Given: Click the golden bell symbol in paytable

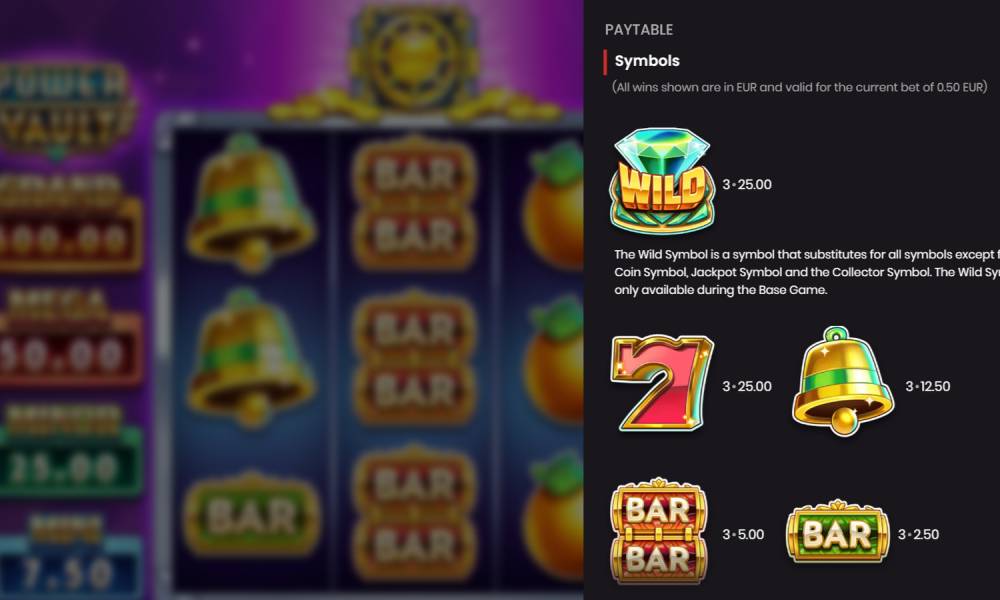Looking at the screenshot, I should [842, 381].
